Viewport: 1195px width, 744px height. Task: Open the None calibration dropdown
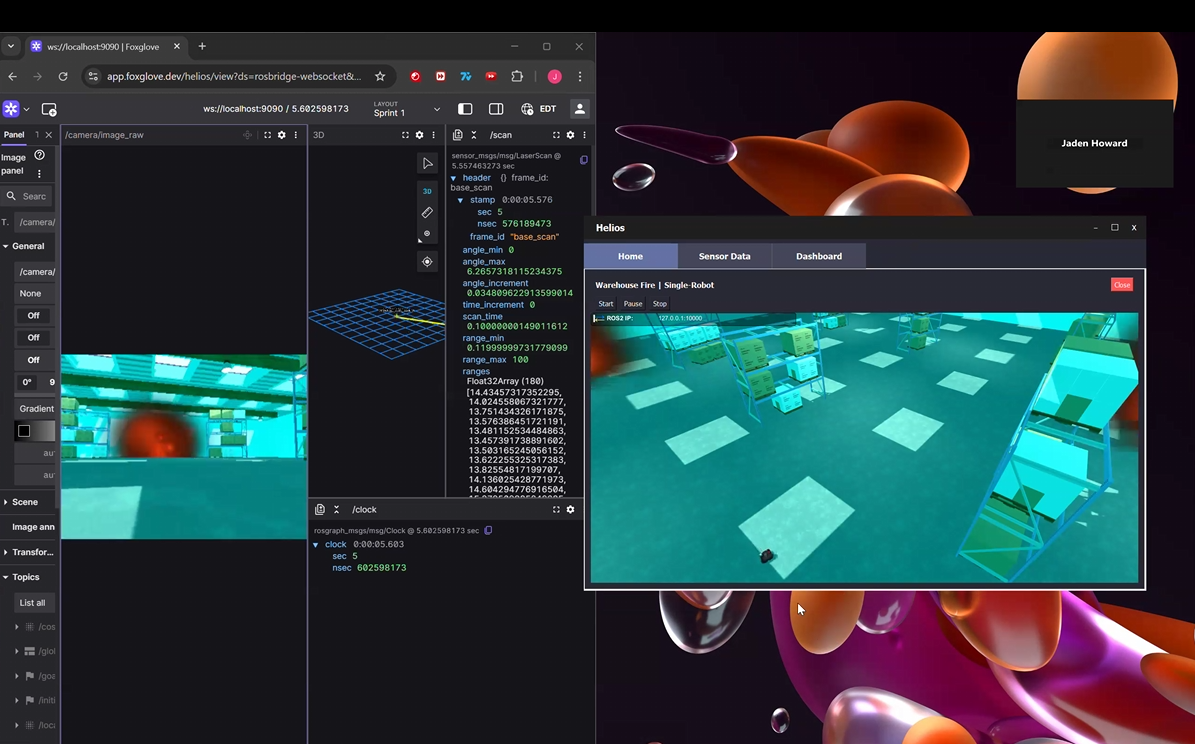[x=35, y=293]
